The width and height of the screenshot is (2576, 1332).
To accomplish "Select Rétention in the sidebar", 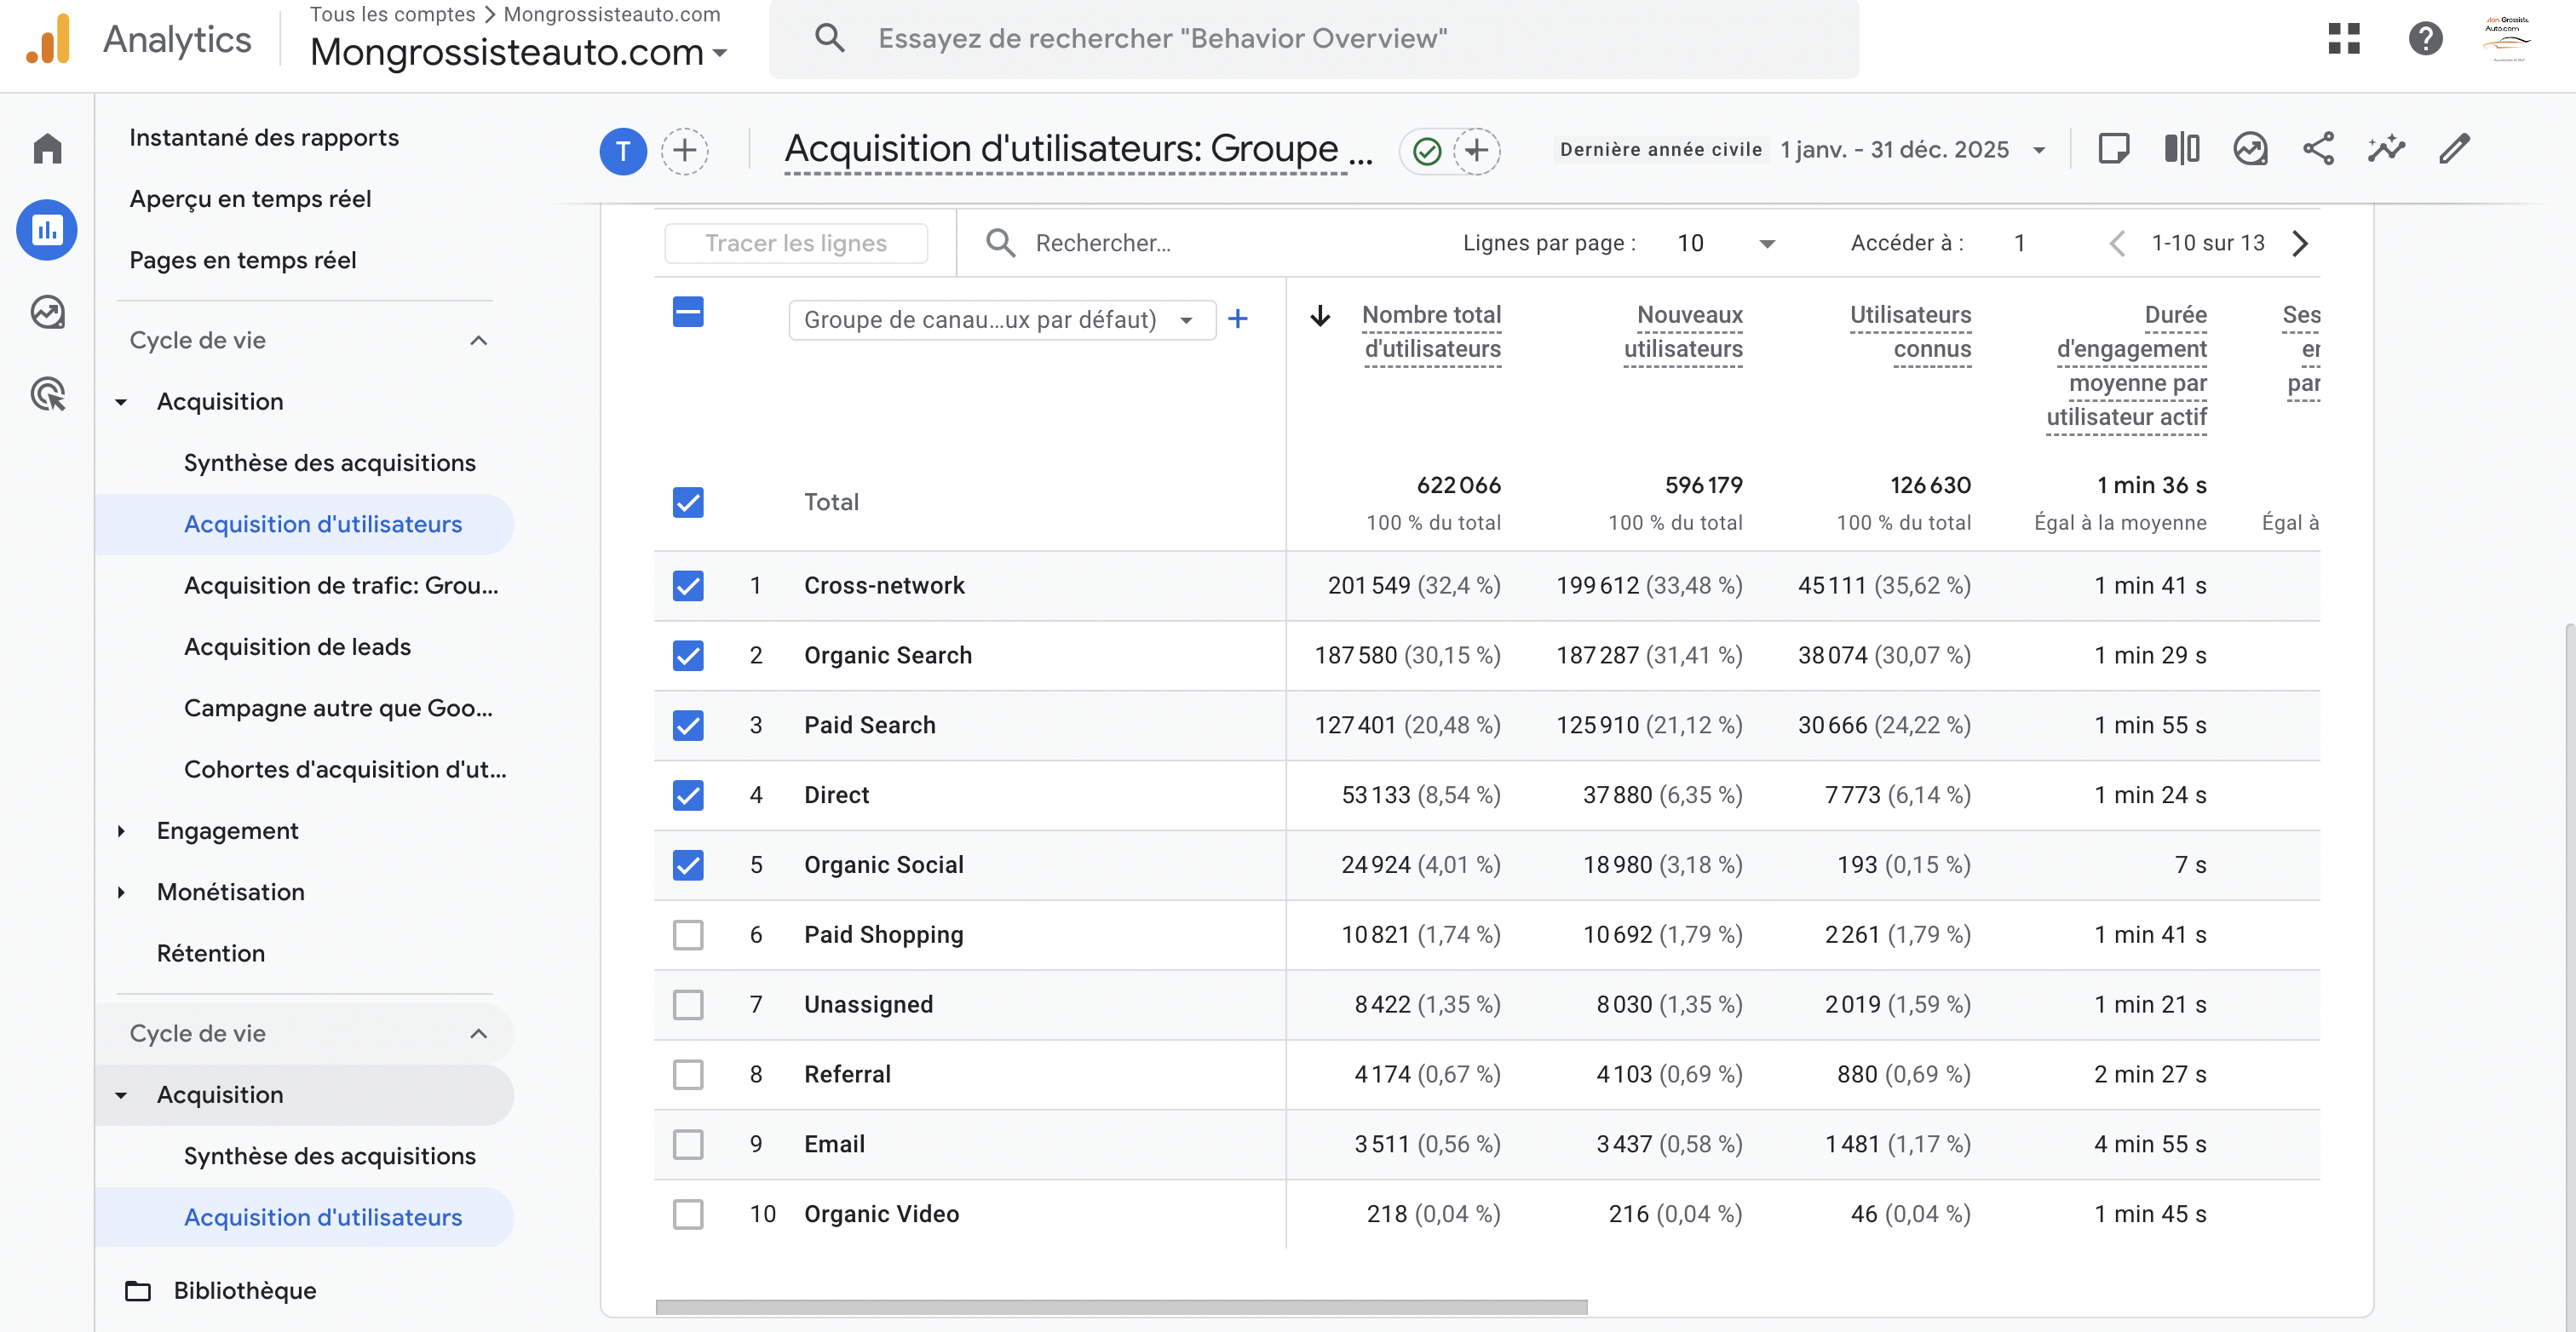I will (x=210, y=953).
